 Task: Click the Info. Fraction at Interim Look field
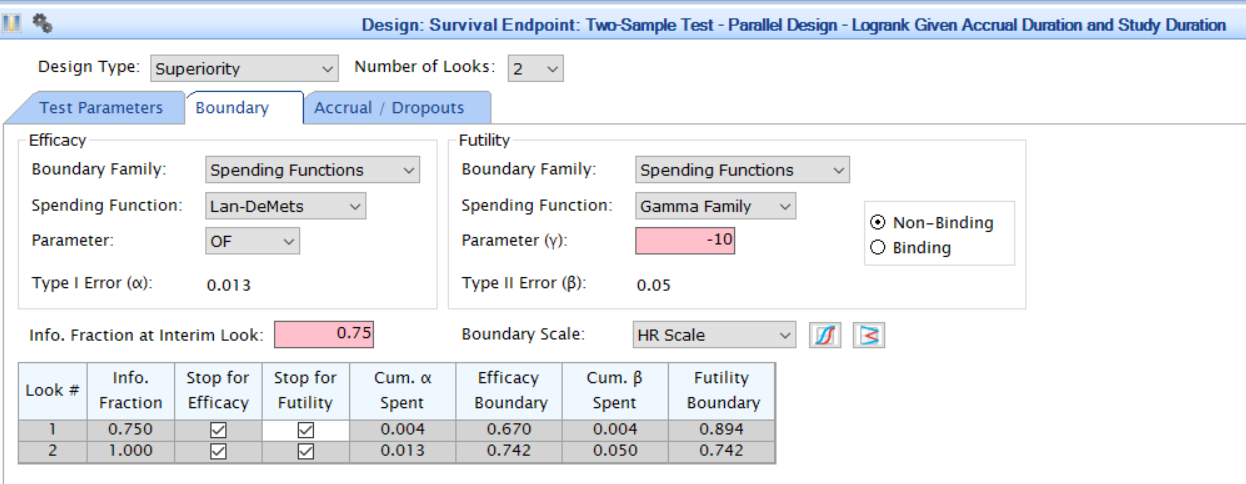click(x=323, y=334)
